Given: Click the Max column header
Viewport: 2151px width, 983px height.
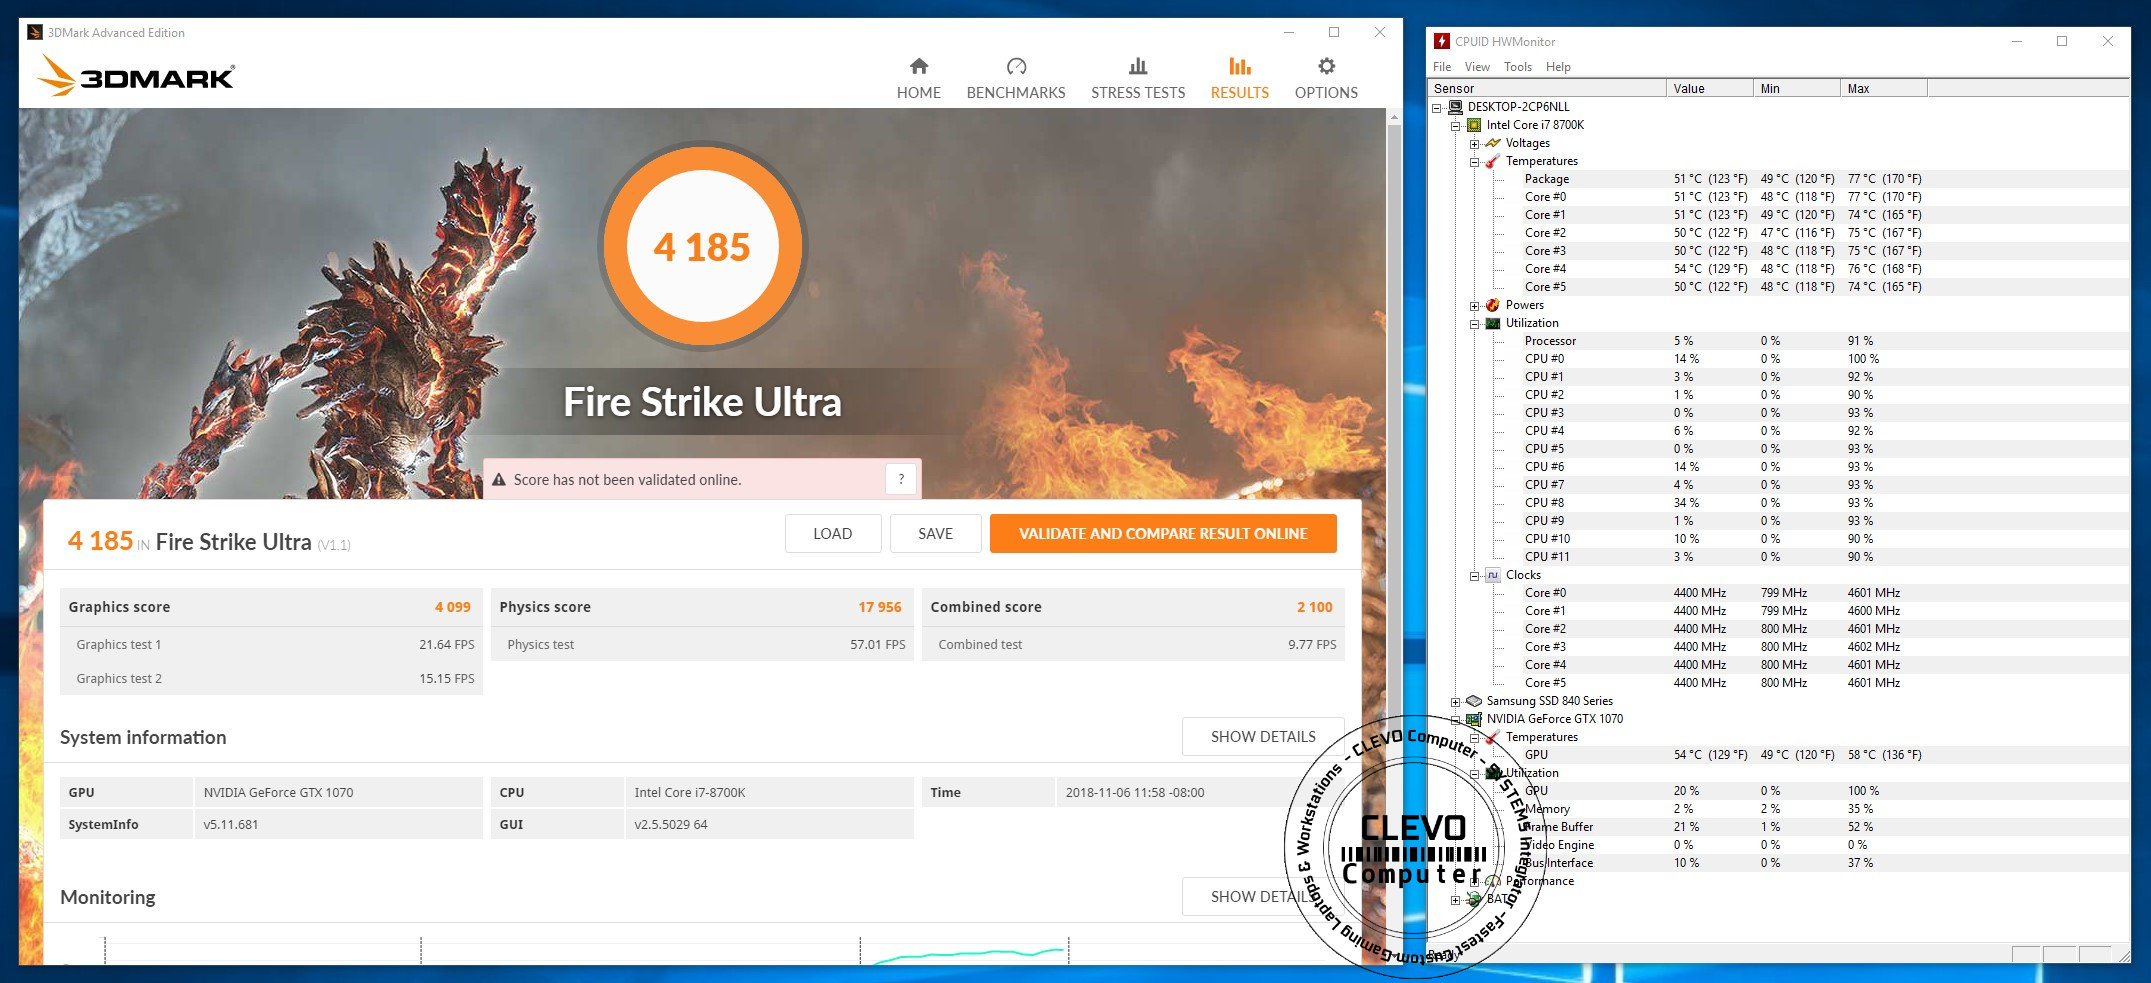Looking at the screenshot, I should 1883,88.
